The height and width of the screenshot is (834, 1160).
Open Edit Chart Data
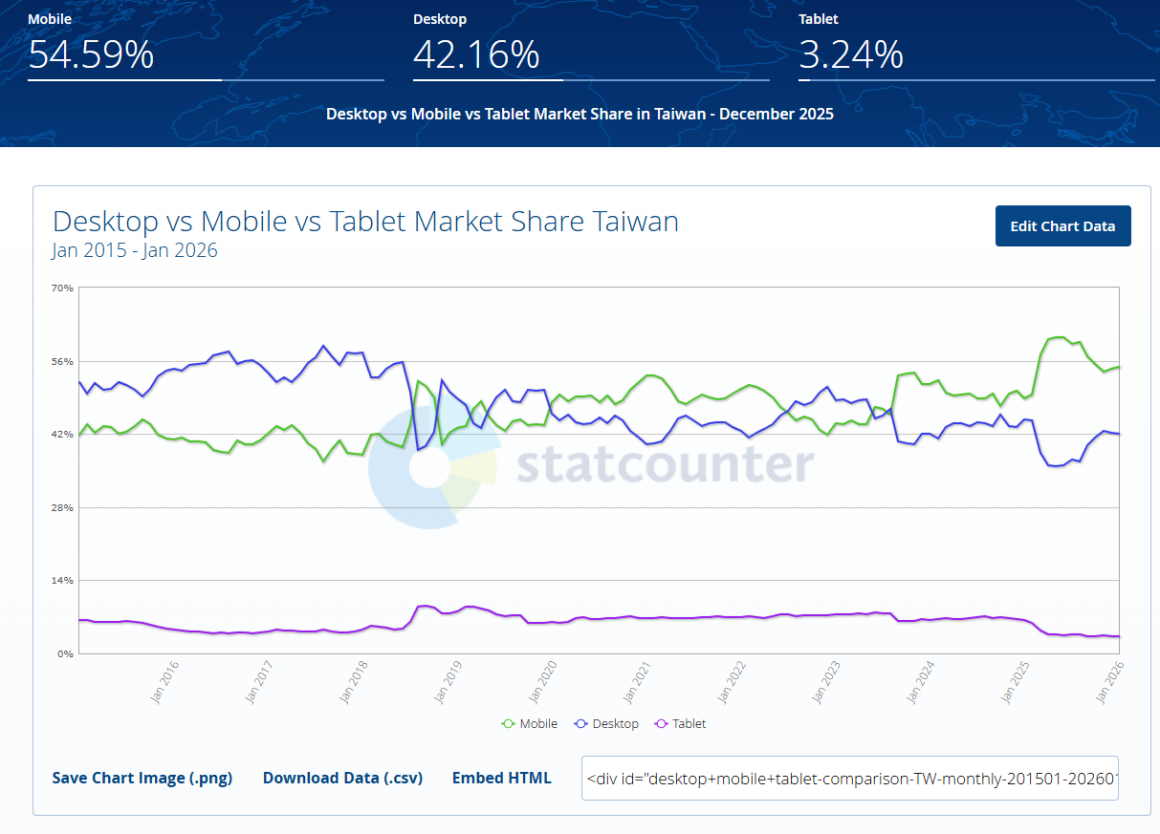1062,226
